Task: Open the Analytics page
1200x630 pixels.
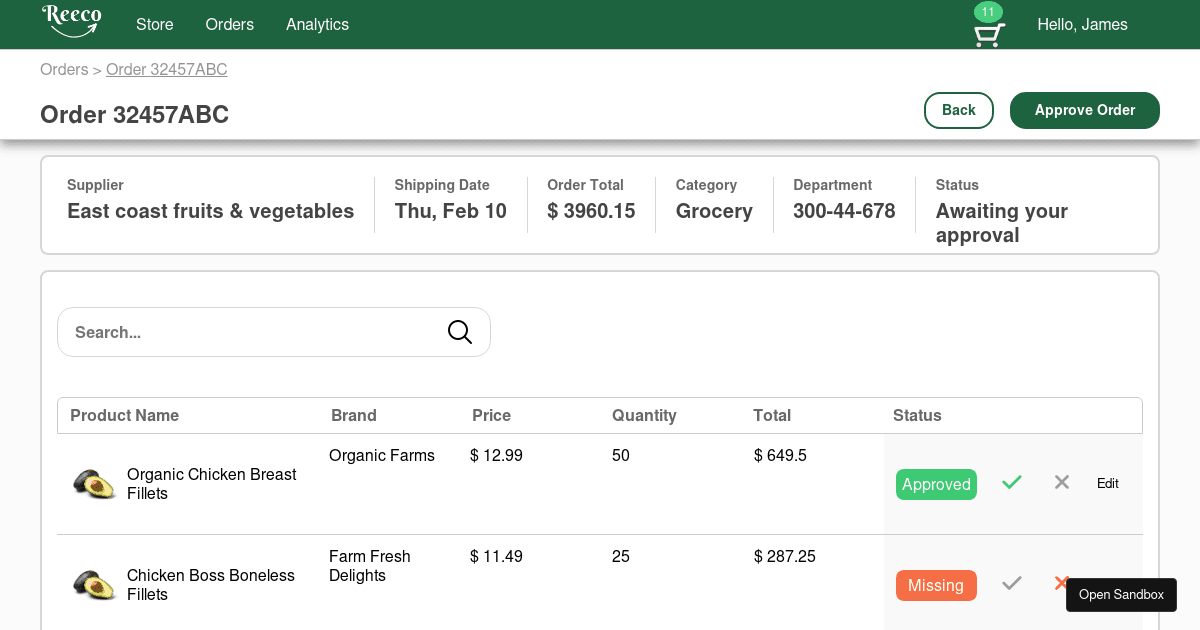Action: [x=317, y=24]
